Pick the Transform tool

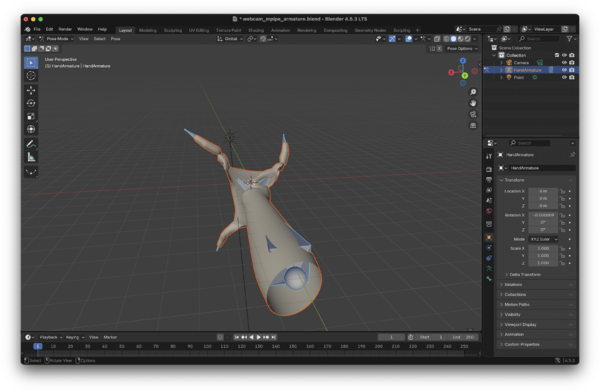(31, 129)
